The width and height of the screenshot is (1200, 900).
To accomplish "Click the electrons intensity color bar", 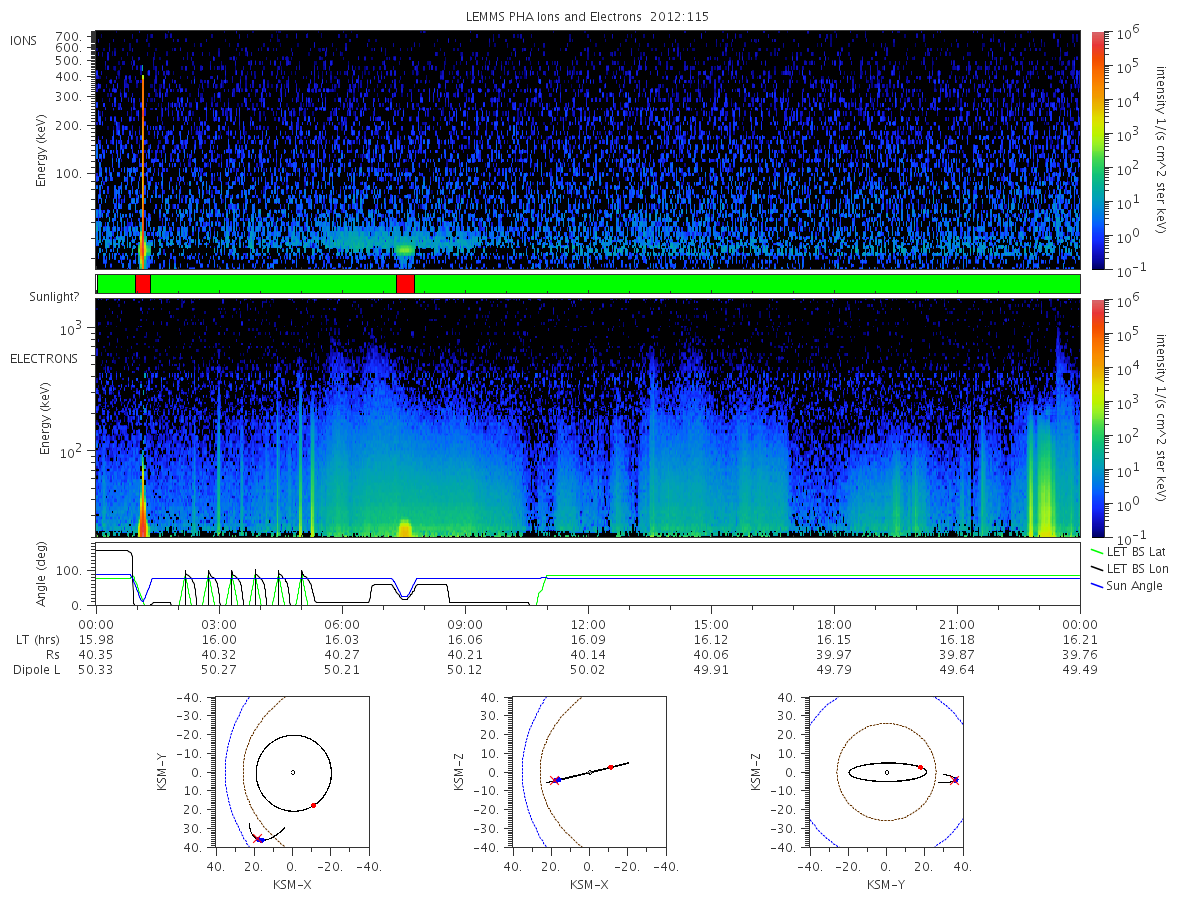I will point(1097,417).
